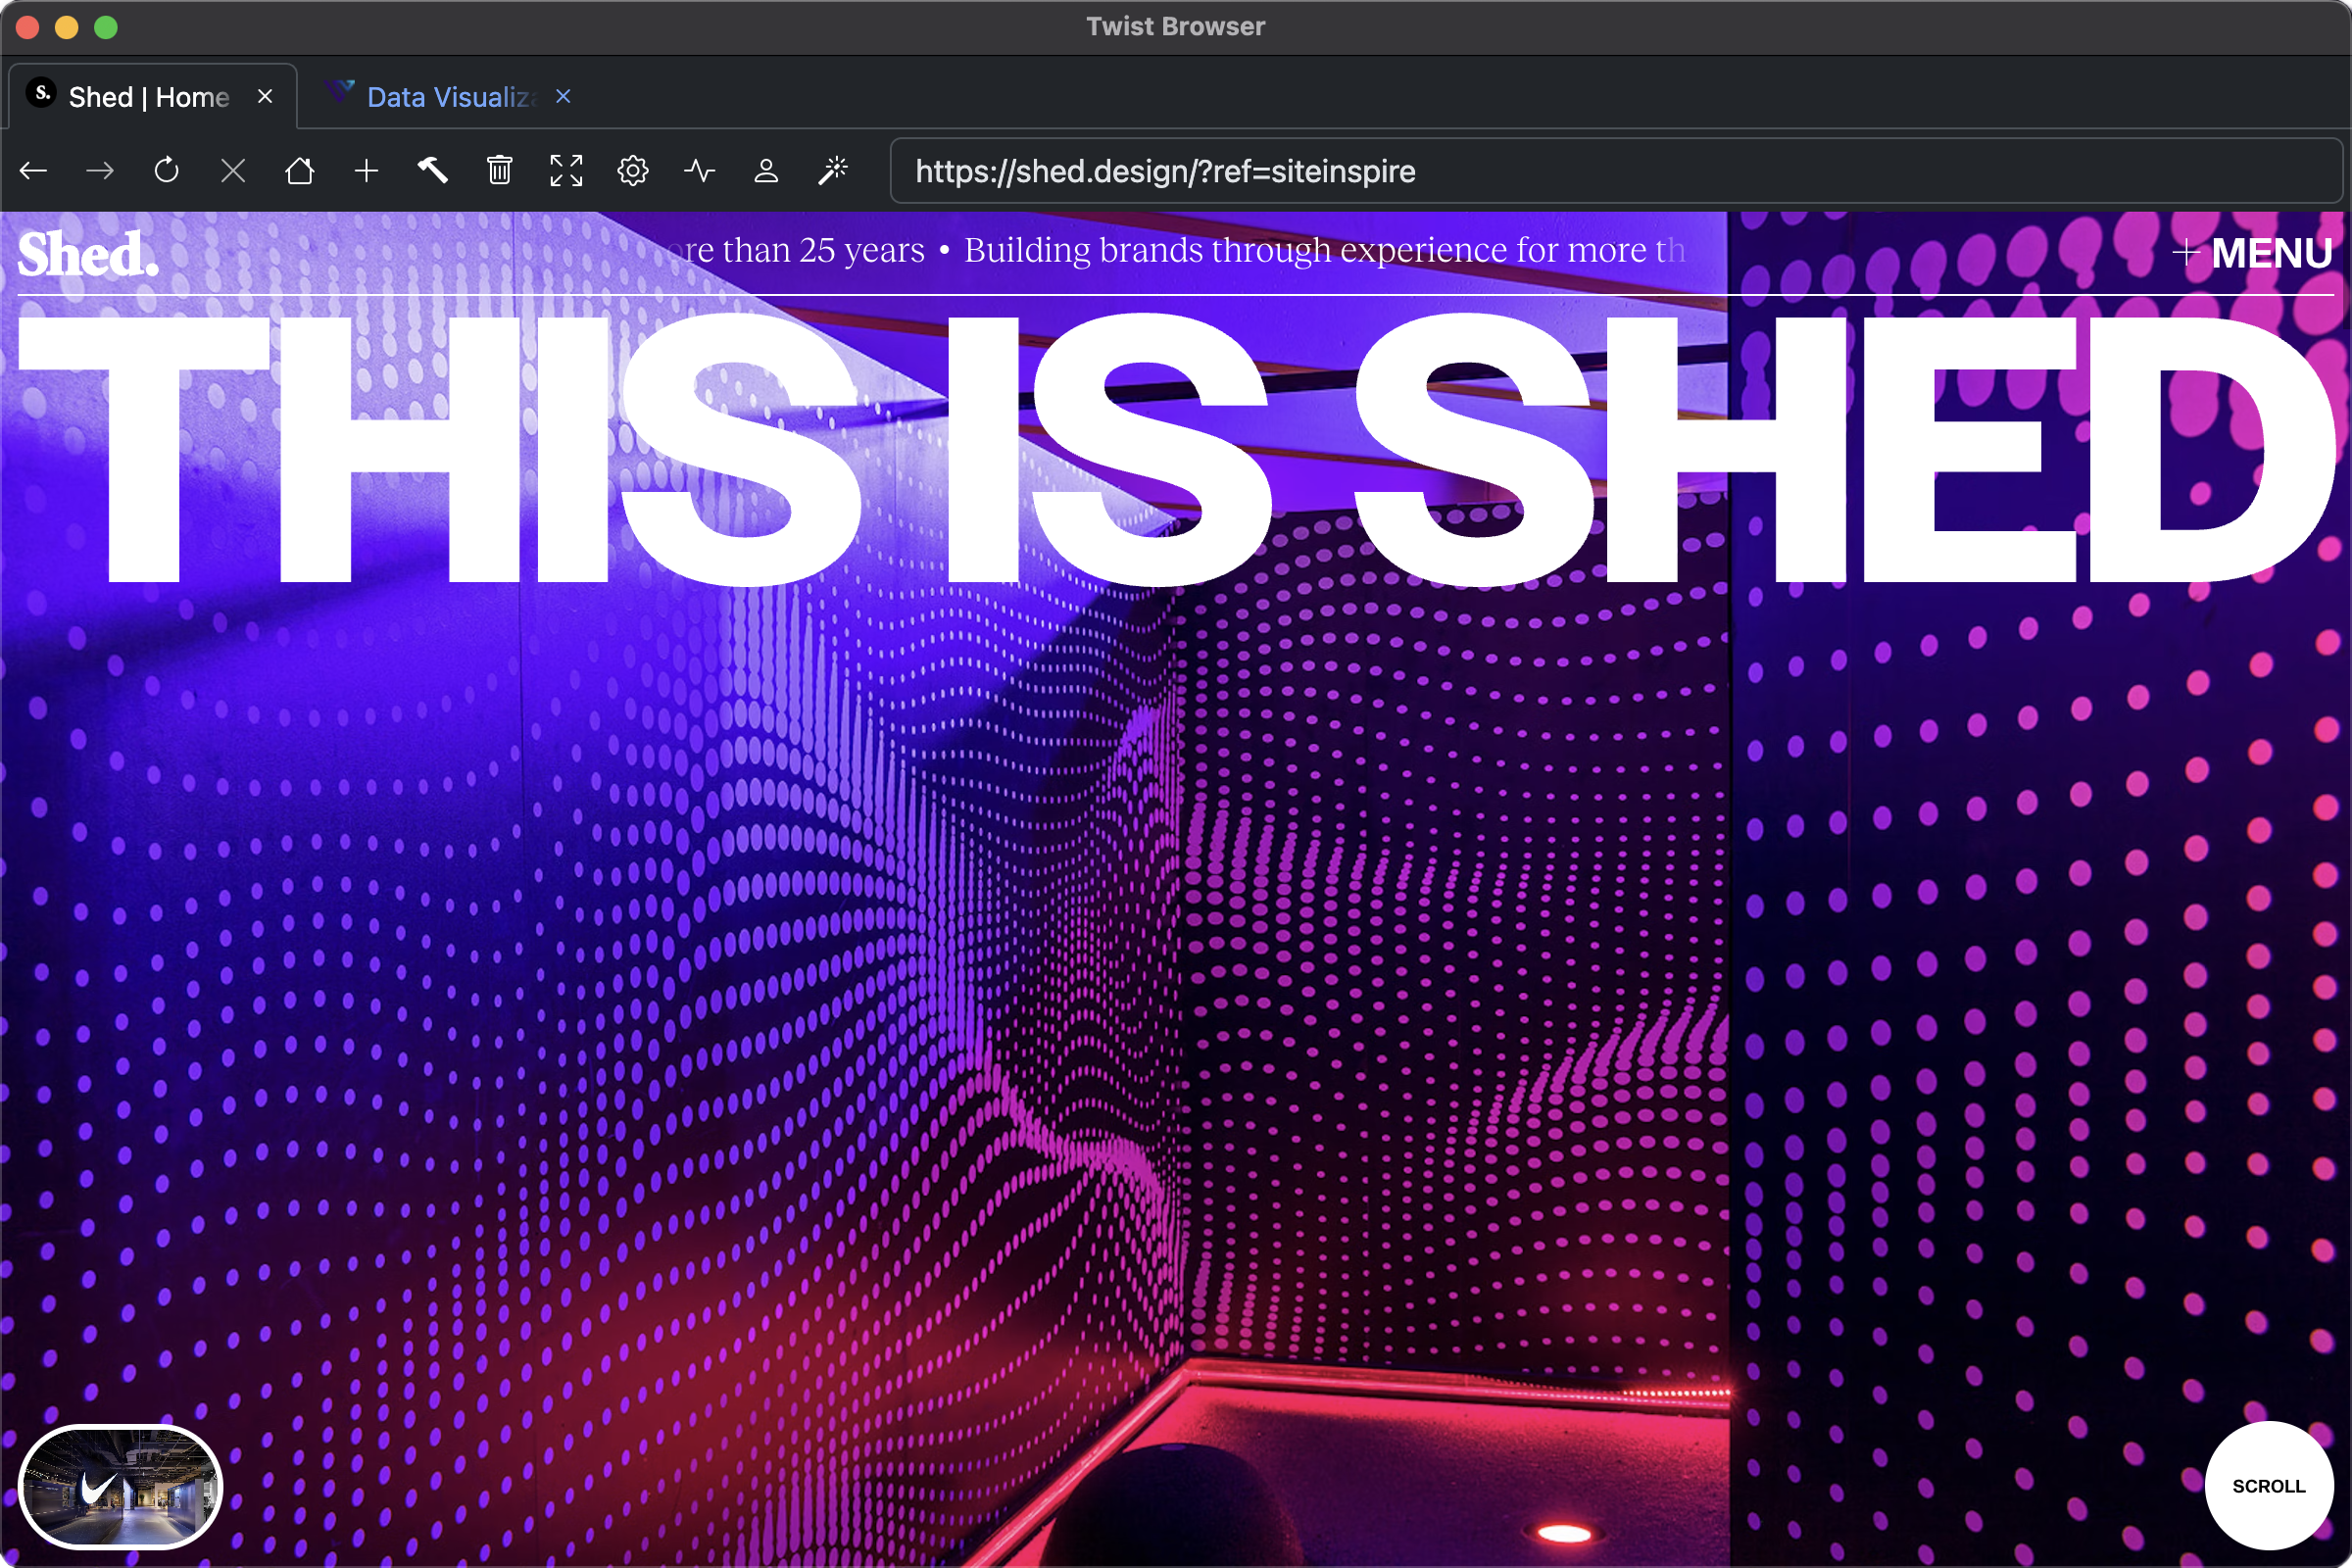Open browser settings with the gear icon

(633, 170)
